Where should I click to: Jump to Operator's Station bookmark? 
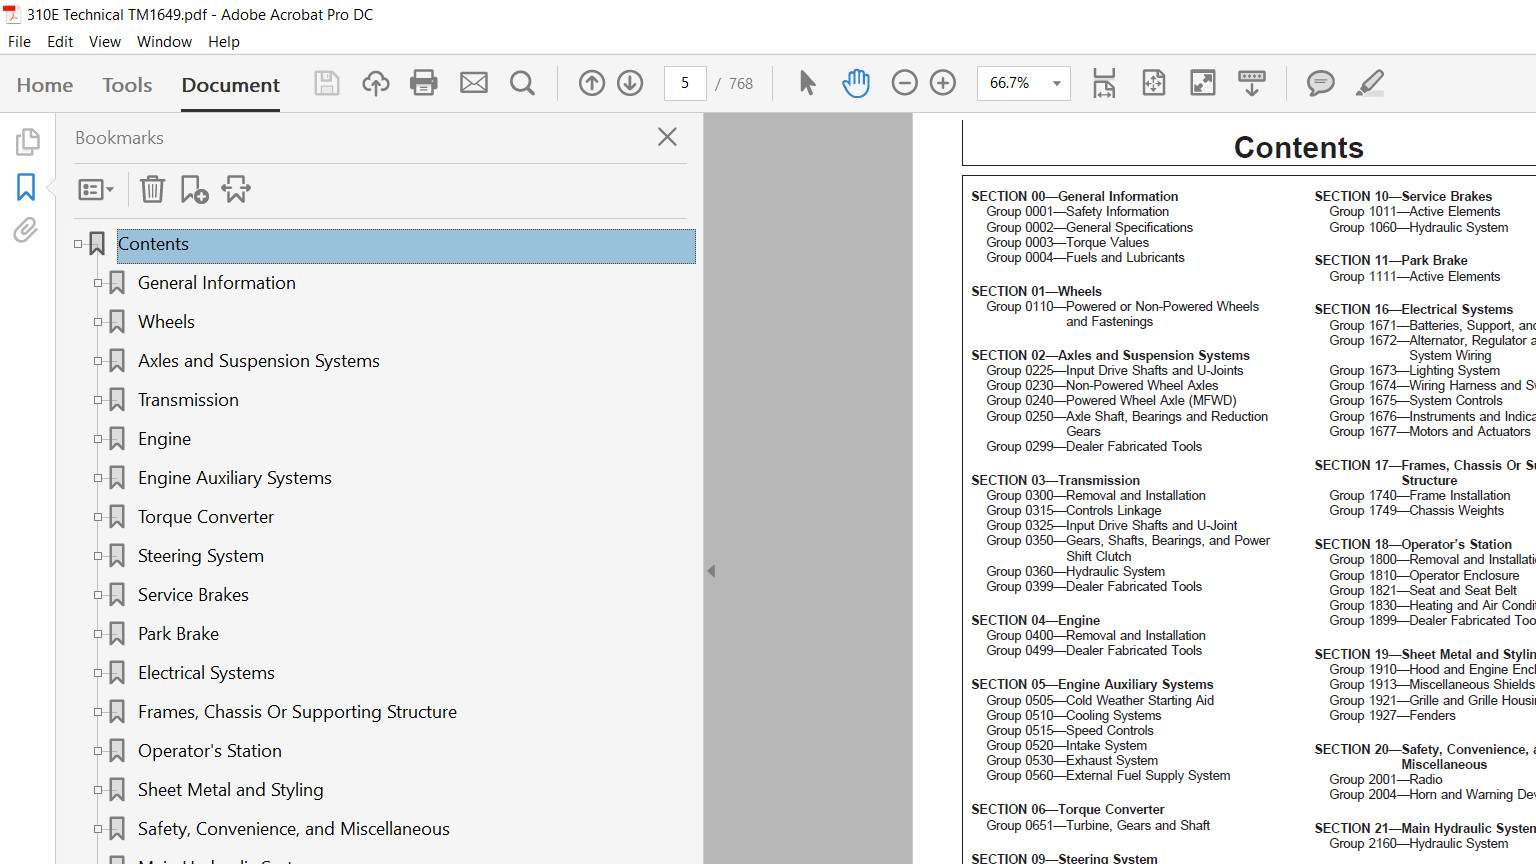pyautogui.click(x=210, y=751)
